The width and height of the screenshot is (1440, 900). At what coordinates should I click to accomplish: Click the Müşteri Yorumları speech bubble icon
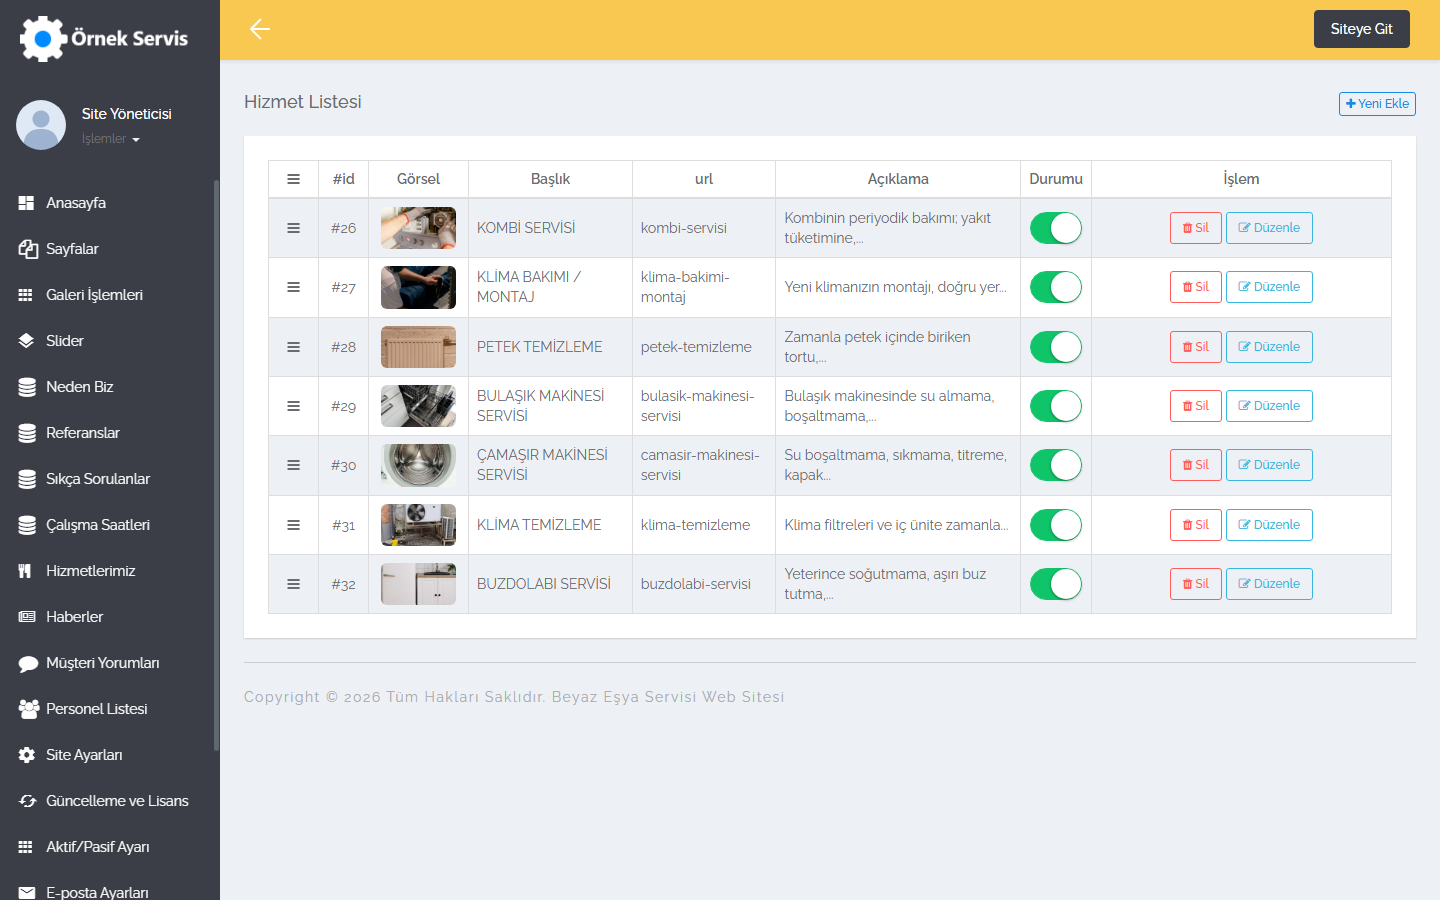[27, 663]
